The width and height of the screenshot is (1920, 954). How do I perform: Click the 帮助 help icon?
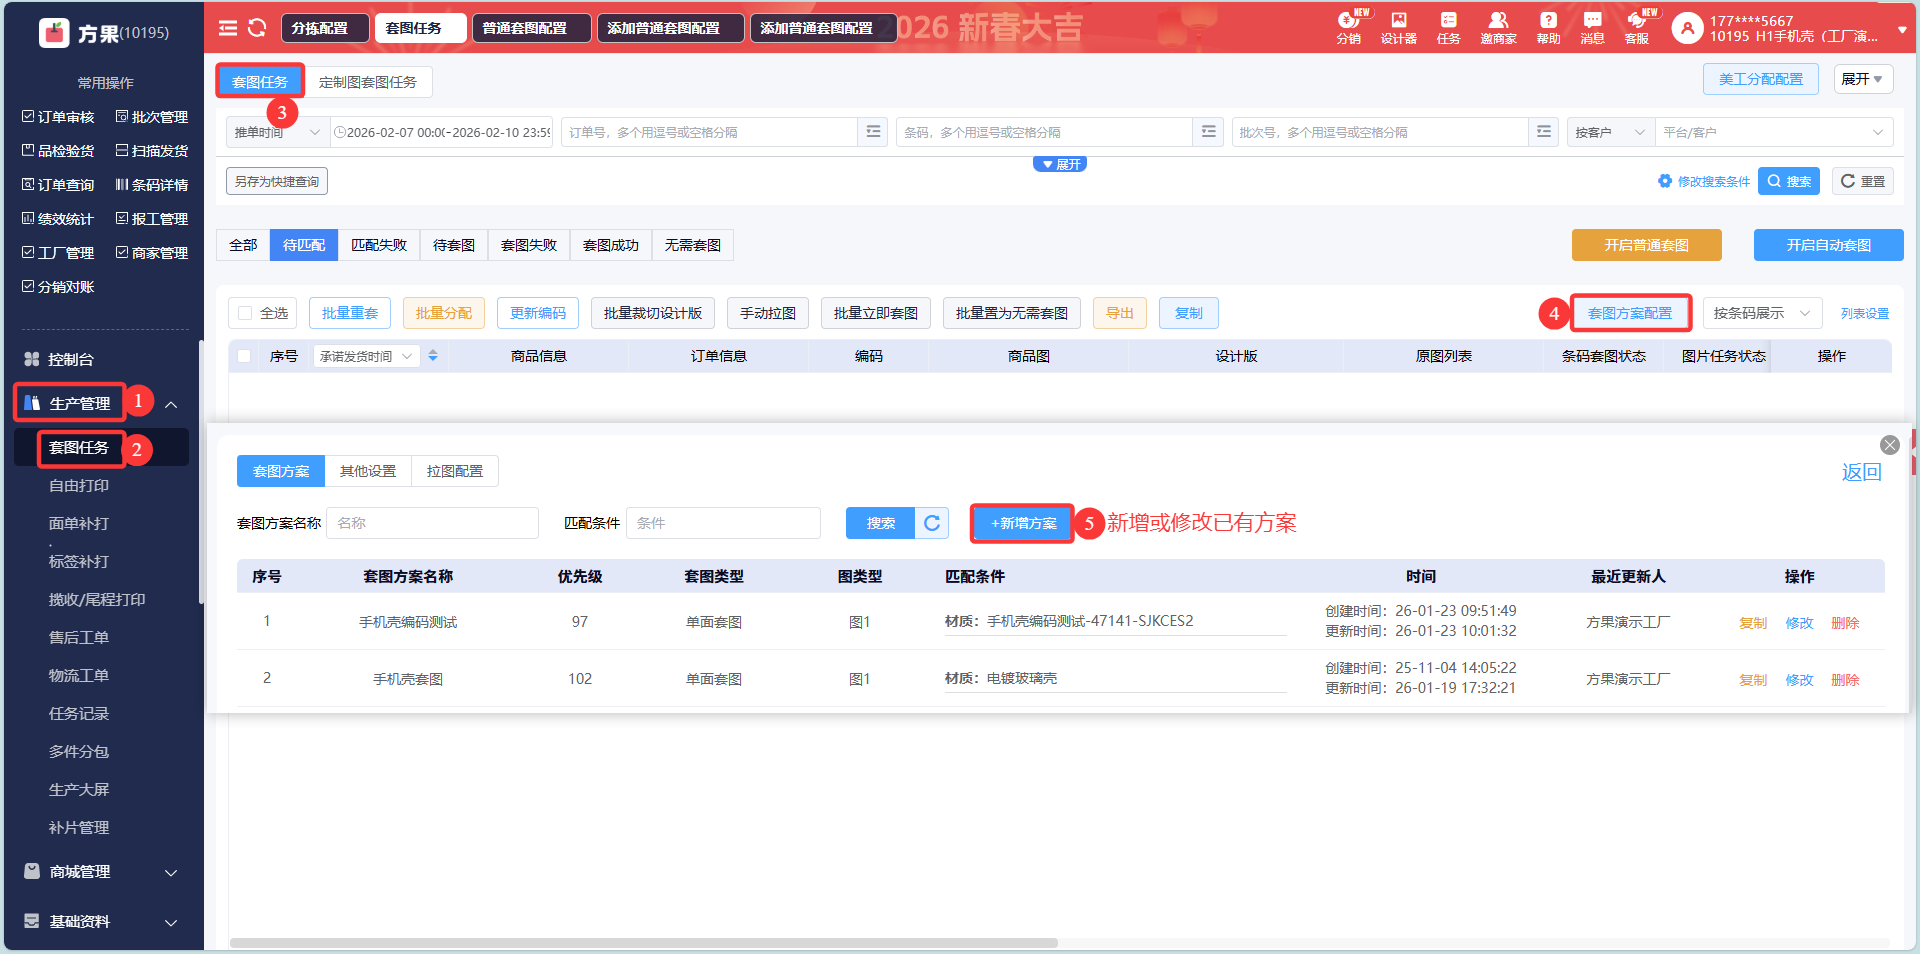tap(1548, 28)
